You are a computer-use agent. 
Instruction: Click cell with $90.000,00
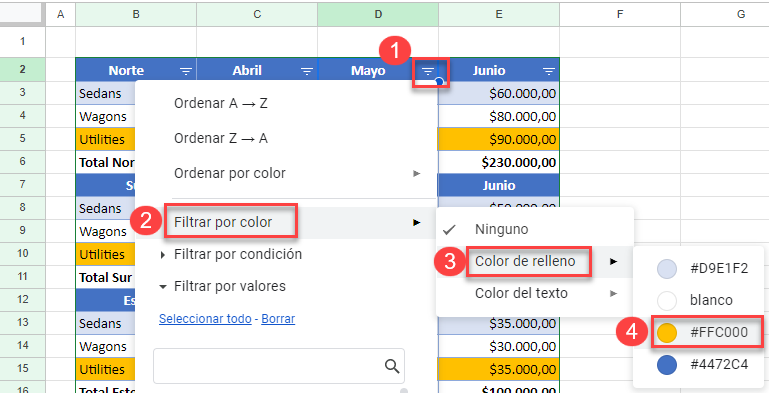coord(499,139)
